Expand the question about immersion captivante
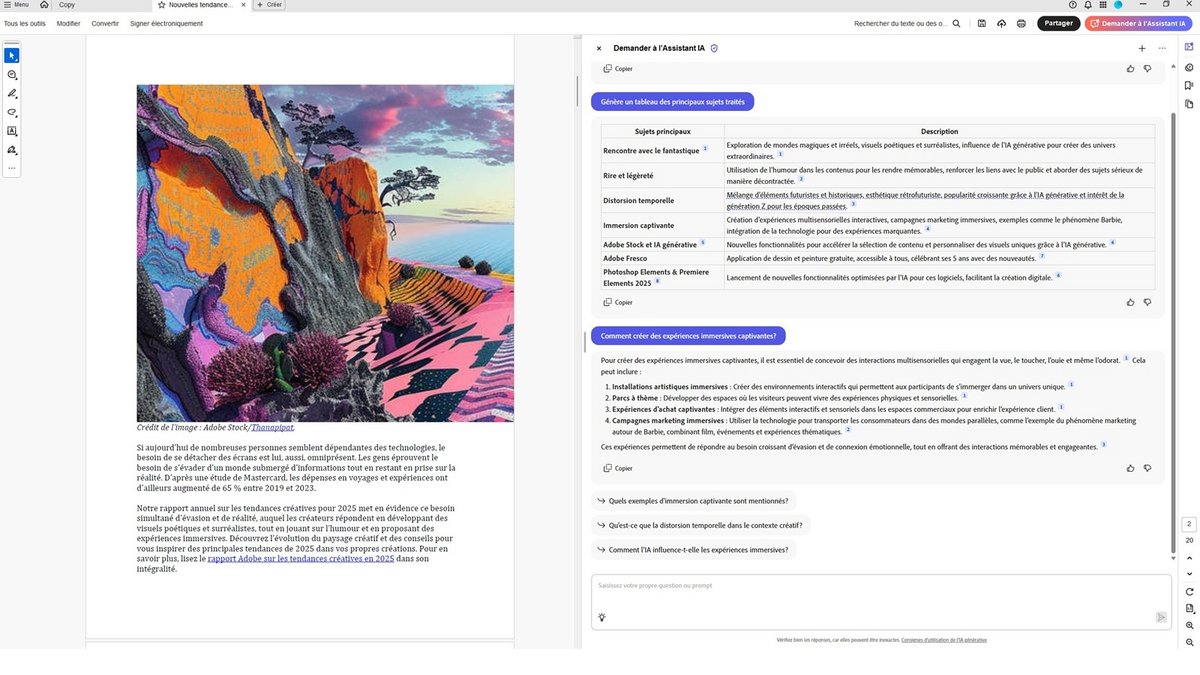Viewport: 1200px width, 675px height. (699, 500)
